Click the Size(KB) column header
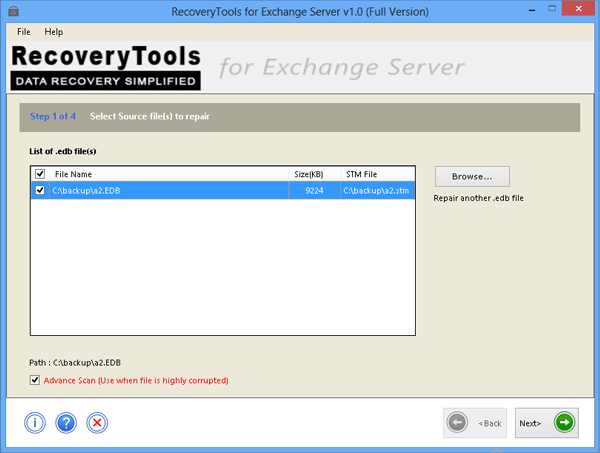 314,174
